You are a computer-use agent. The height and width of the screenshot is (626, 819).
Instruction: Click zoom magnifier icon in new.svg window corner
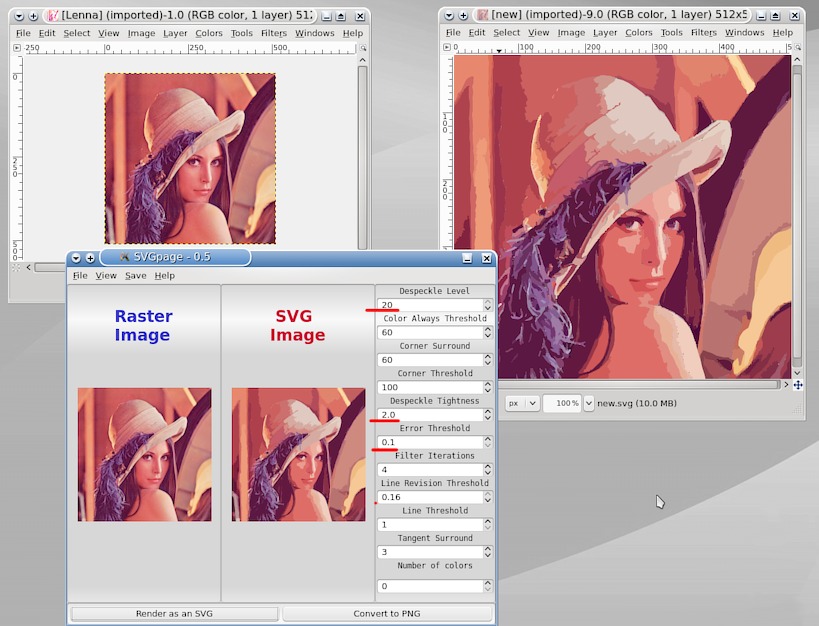pos(798,47)
